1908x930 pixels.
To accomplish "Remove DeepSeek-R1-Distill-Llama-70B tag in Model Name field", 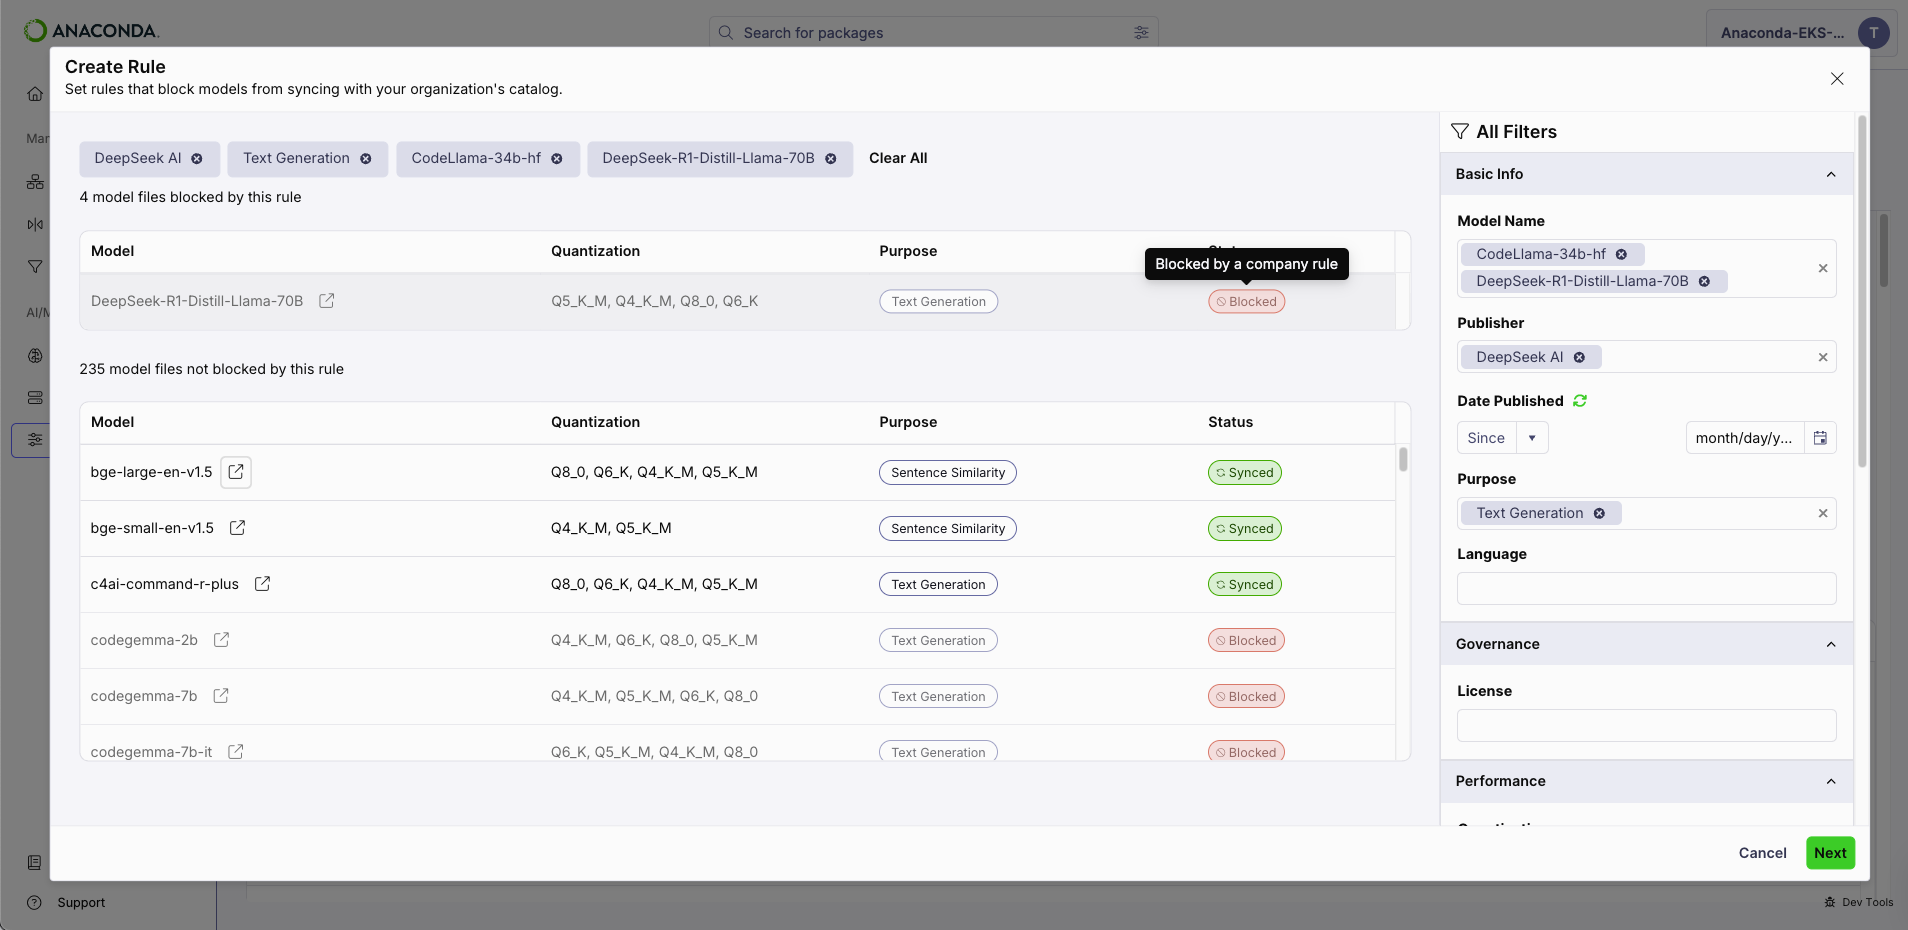I will 1704,281.
